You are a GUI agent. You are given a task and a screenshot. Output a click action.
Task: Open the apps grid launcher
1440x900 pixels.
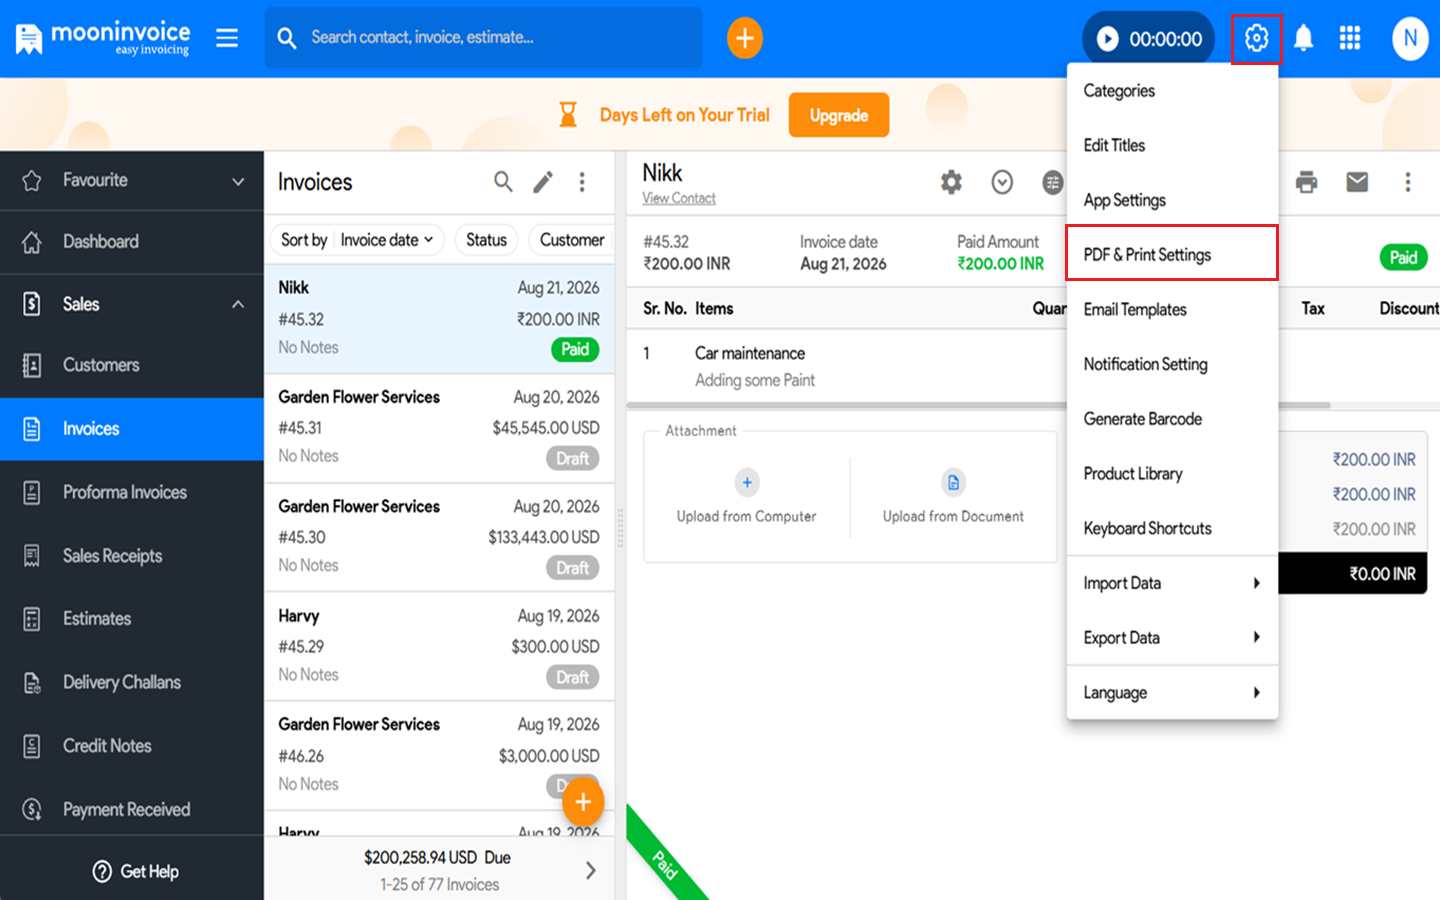coord(1350,38)
